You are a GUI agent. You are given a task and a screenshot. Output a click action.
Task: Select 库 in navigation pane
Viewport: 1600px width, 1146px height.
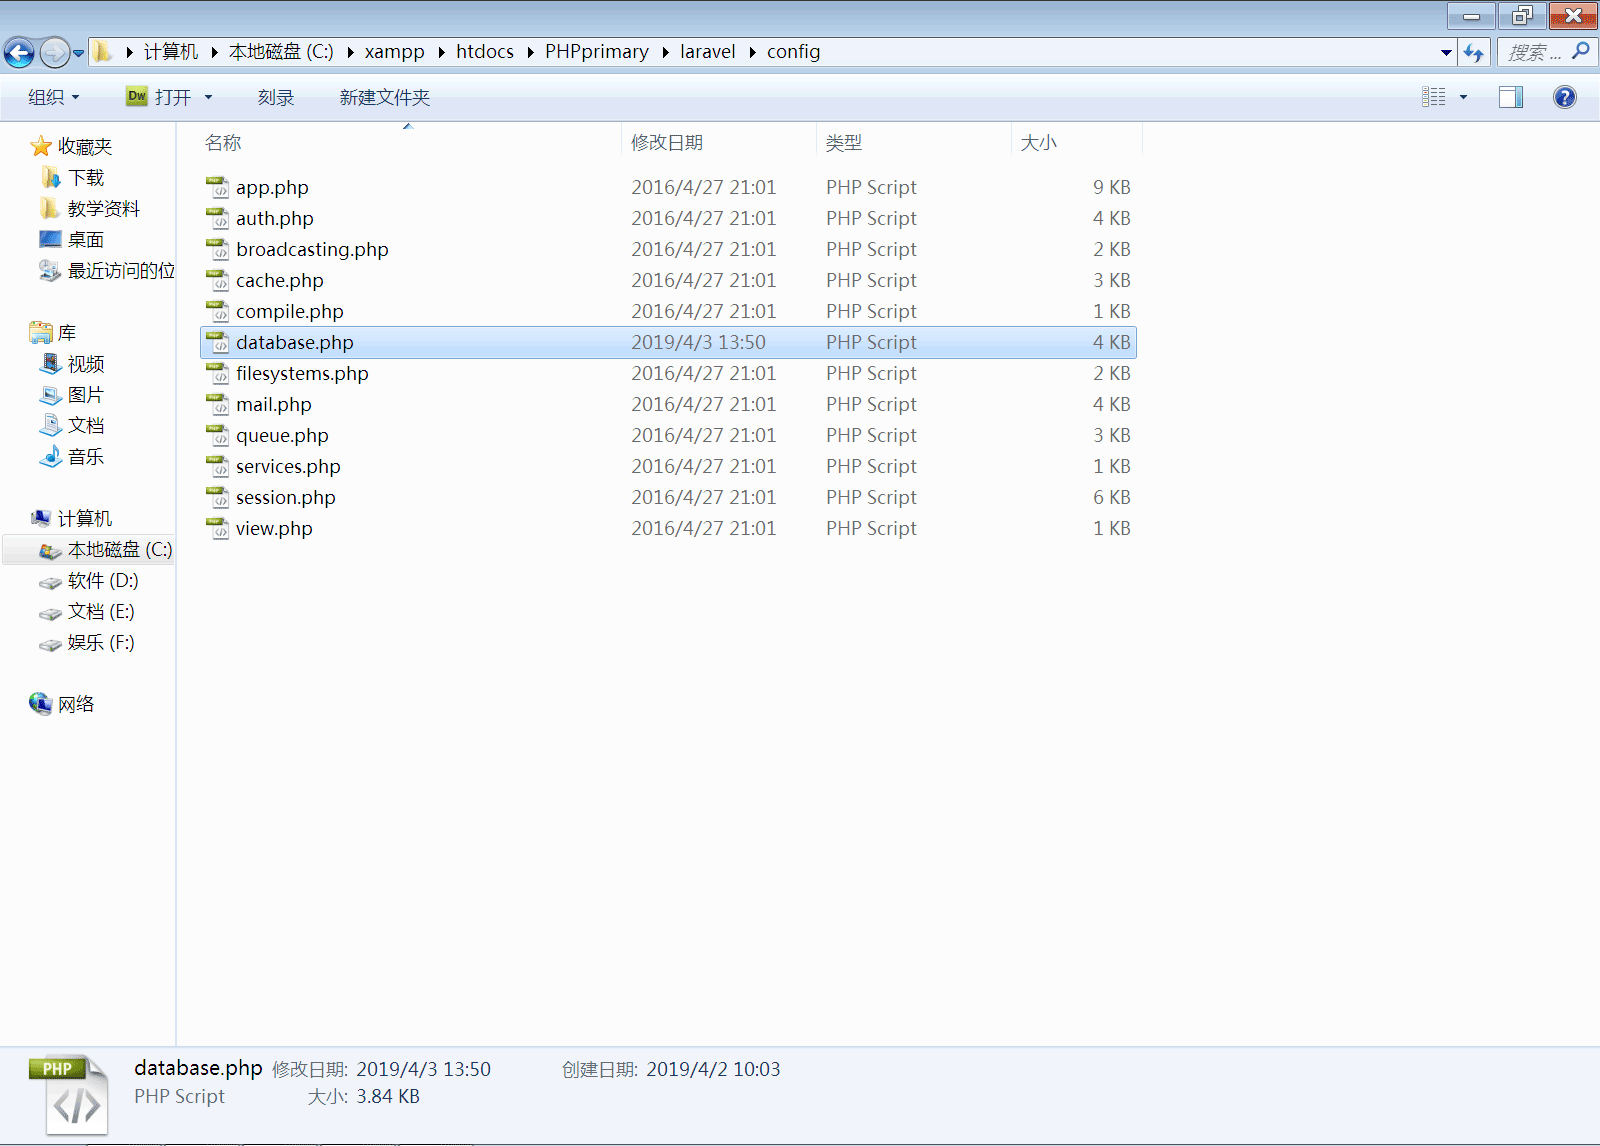click(53, 333)
